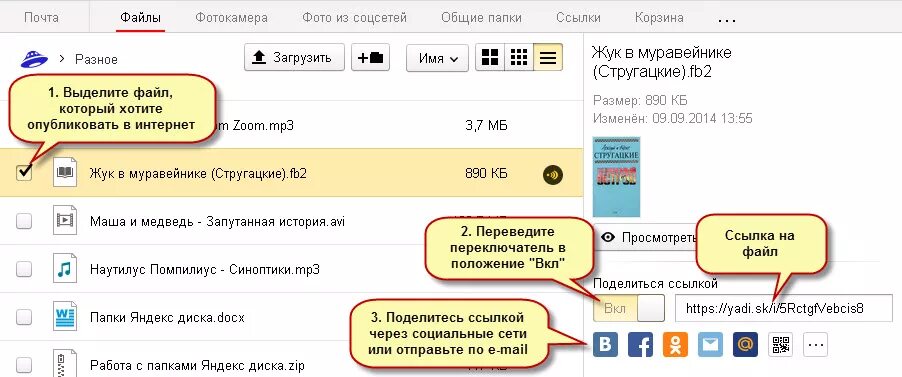
Task: Switch to list view
Action: (548, 58)
